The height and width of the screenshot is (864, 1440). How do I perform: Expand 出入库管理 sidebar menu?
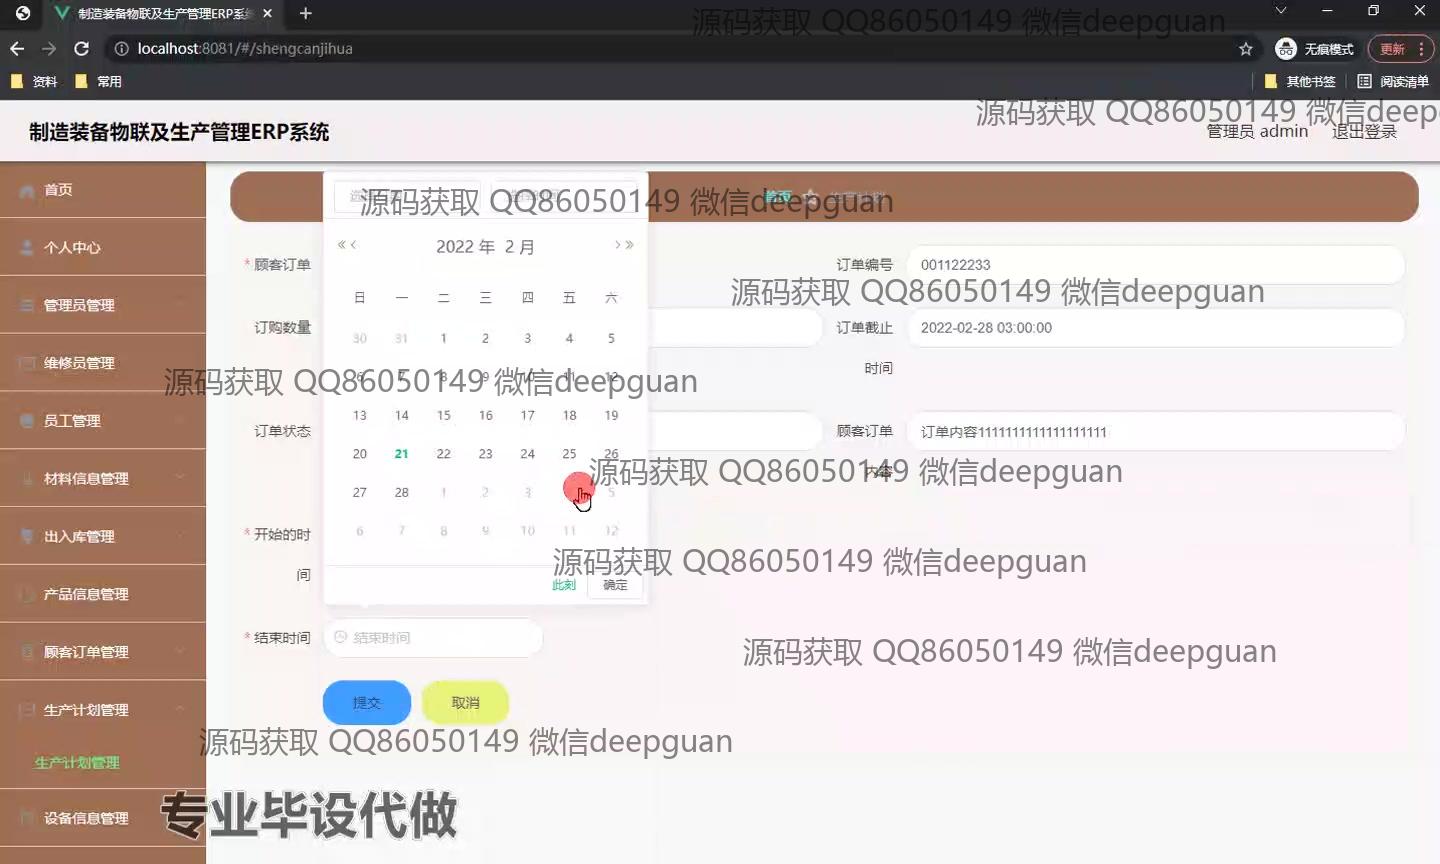(103, 537)
